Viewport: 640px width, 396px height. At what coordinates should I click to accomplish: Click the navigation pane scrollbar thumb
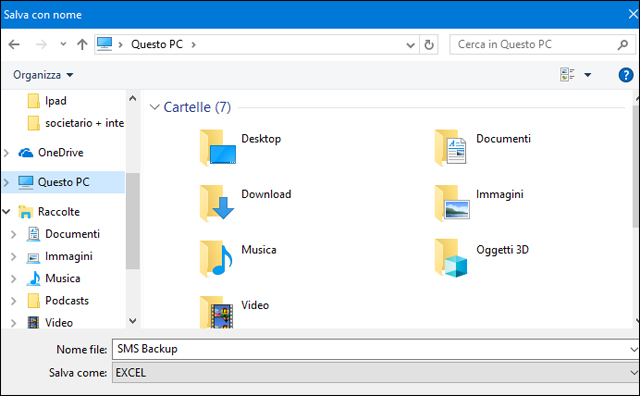pos(133,221)
